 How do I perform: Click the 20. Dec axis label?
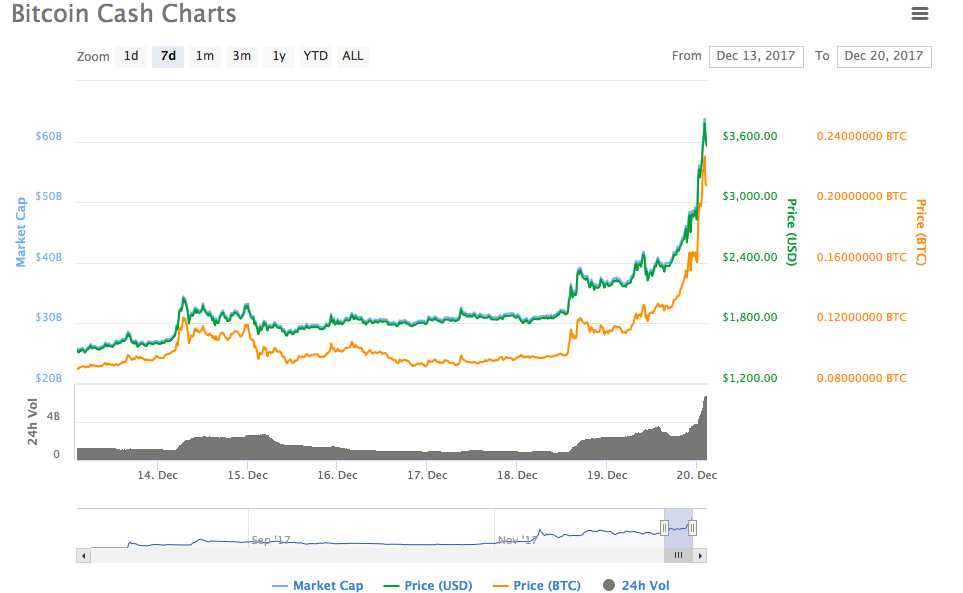click(696, 475)
